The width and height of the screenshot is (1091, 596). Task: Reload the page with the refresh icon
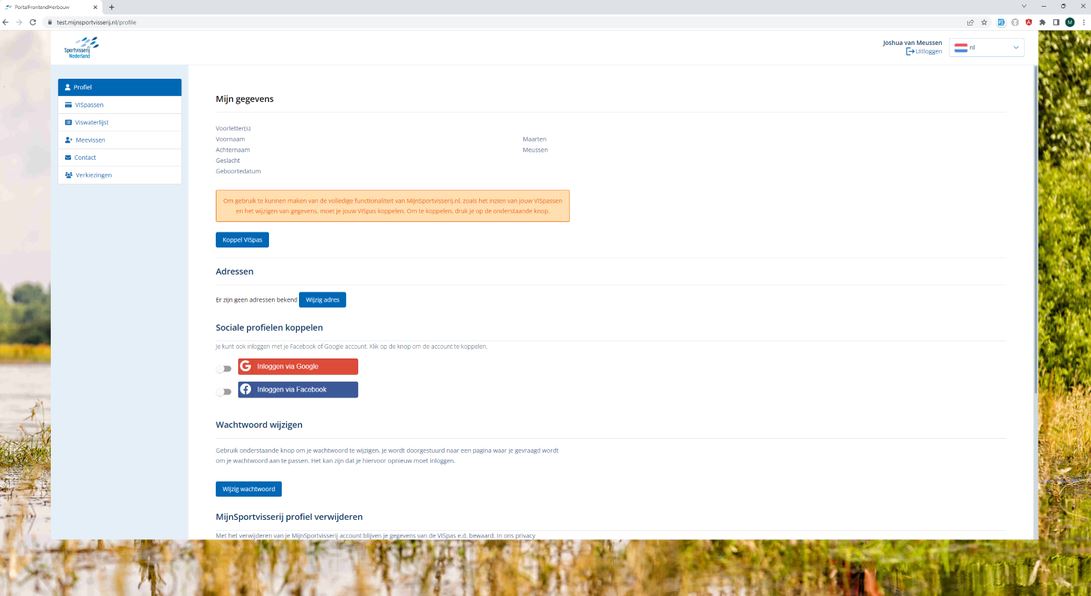pyautogui.click(x=33, y=22)
